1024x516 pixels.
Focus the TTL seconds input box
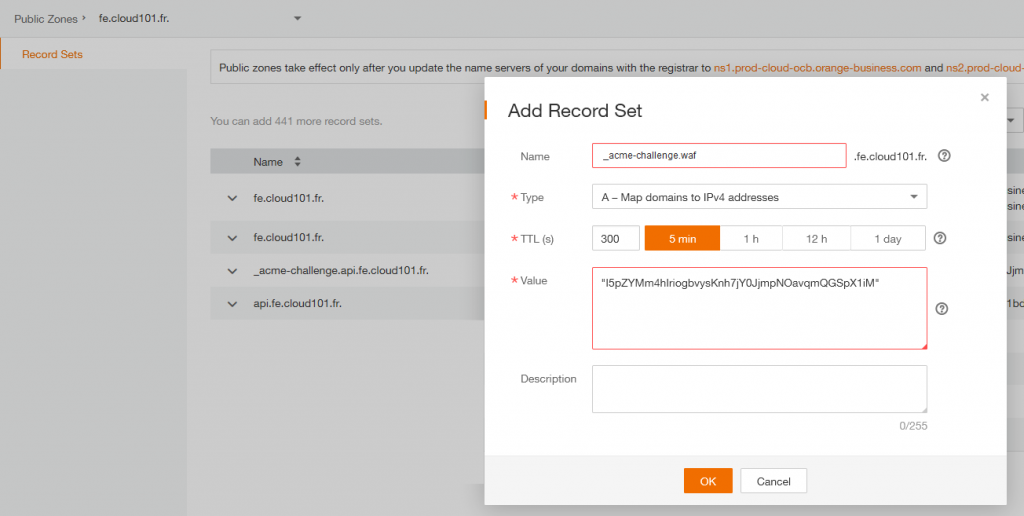click(616, 238)
